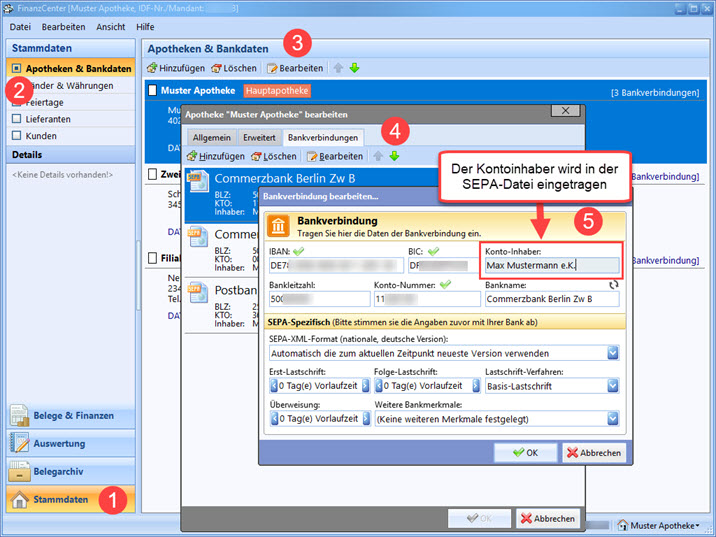Click the refresh icon next to Bankname
Screen dimensions: 716x537
click(613, 284)
